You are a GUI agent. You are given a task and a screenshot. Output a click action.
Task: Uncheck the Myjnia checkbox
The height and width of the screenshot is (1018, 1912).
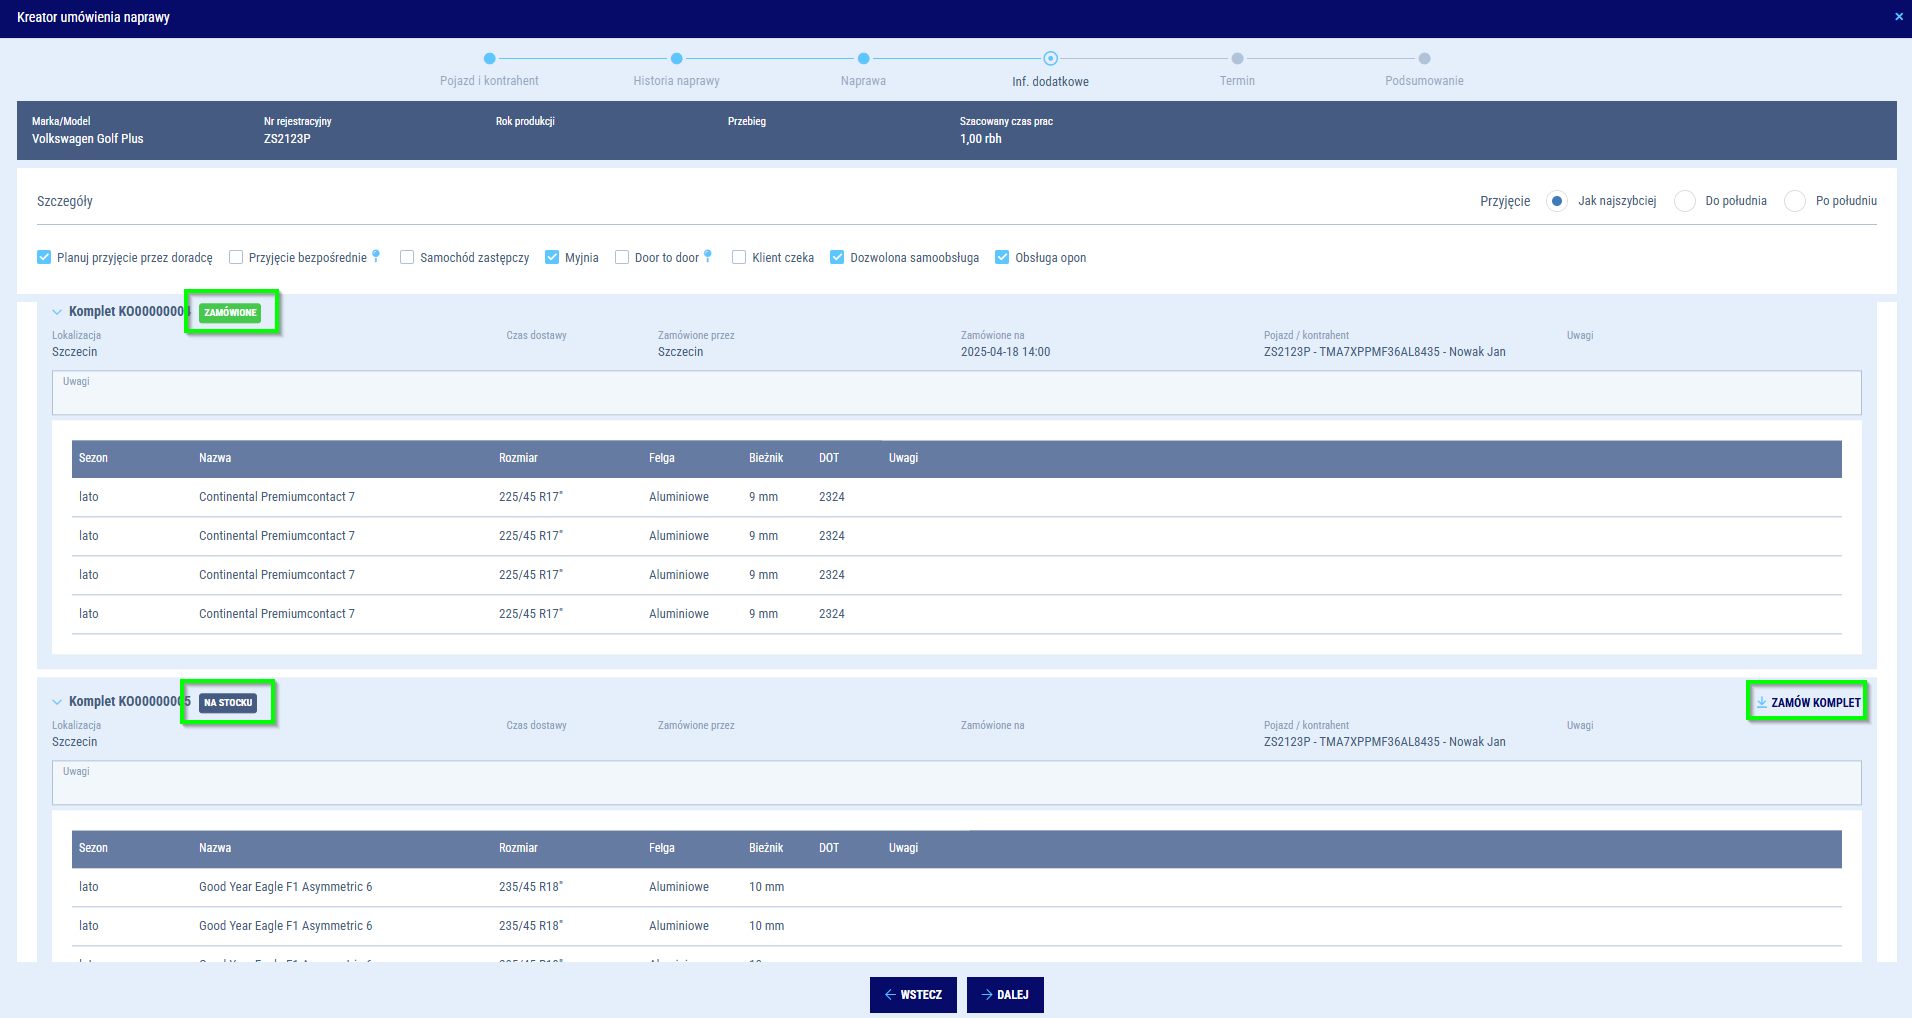coord(552,258)
